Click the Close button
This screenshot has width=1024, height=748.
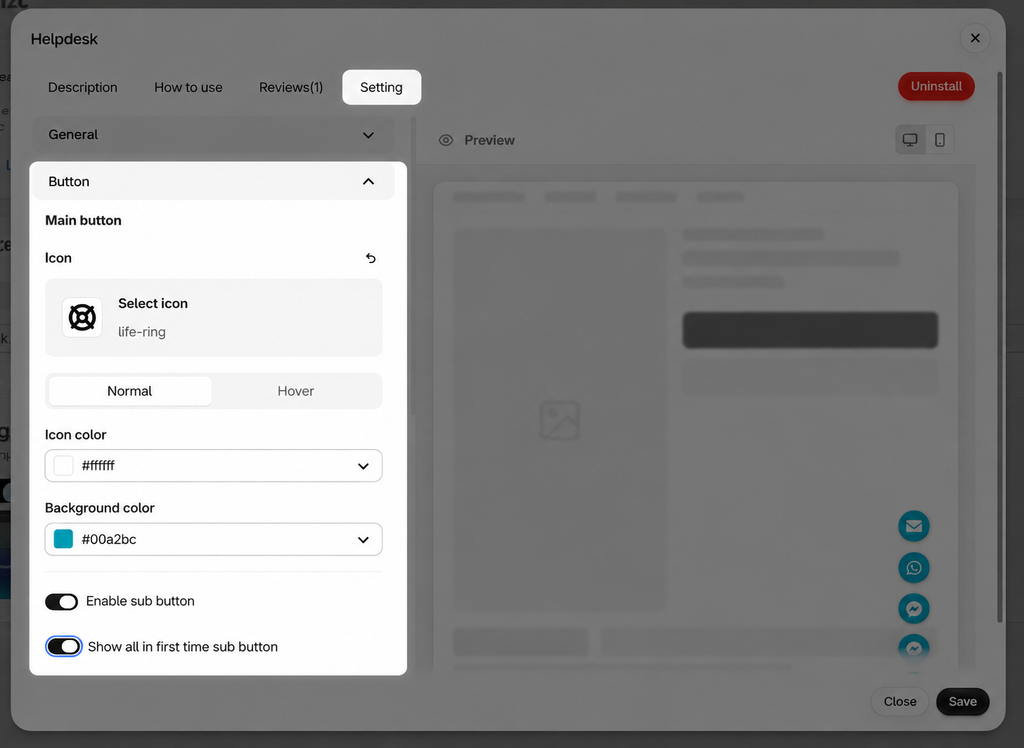(x=900, y=702)
